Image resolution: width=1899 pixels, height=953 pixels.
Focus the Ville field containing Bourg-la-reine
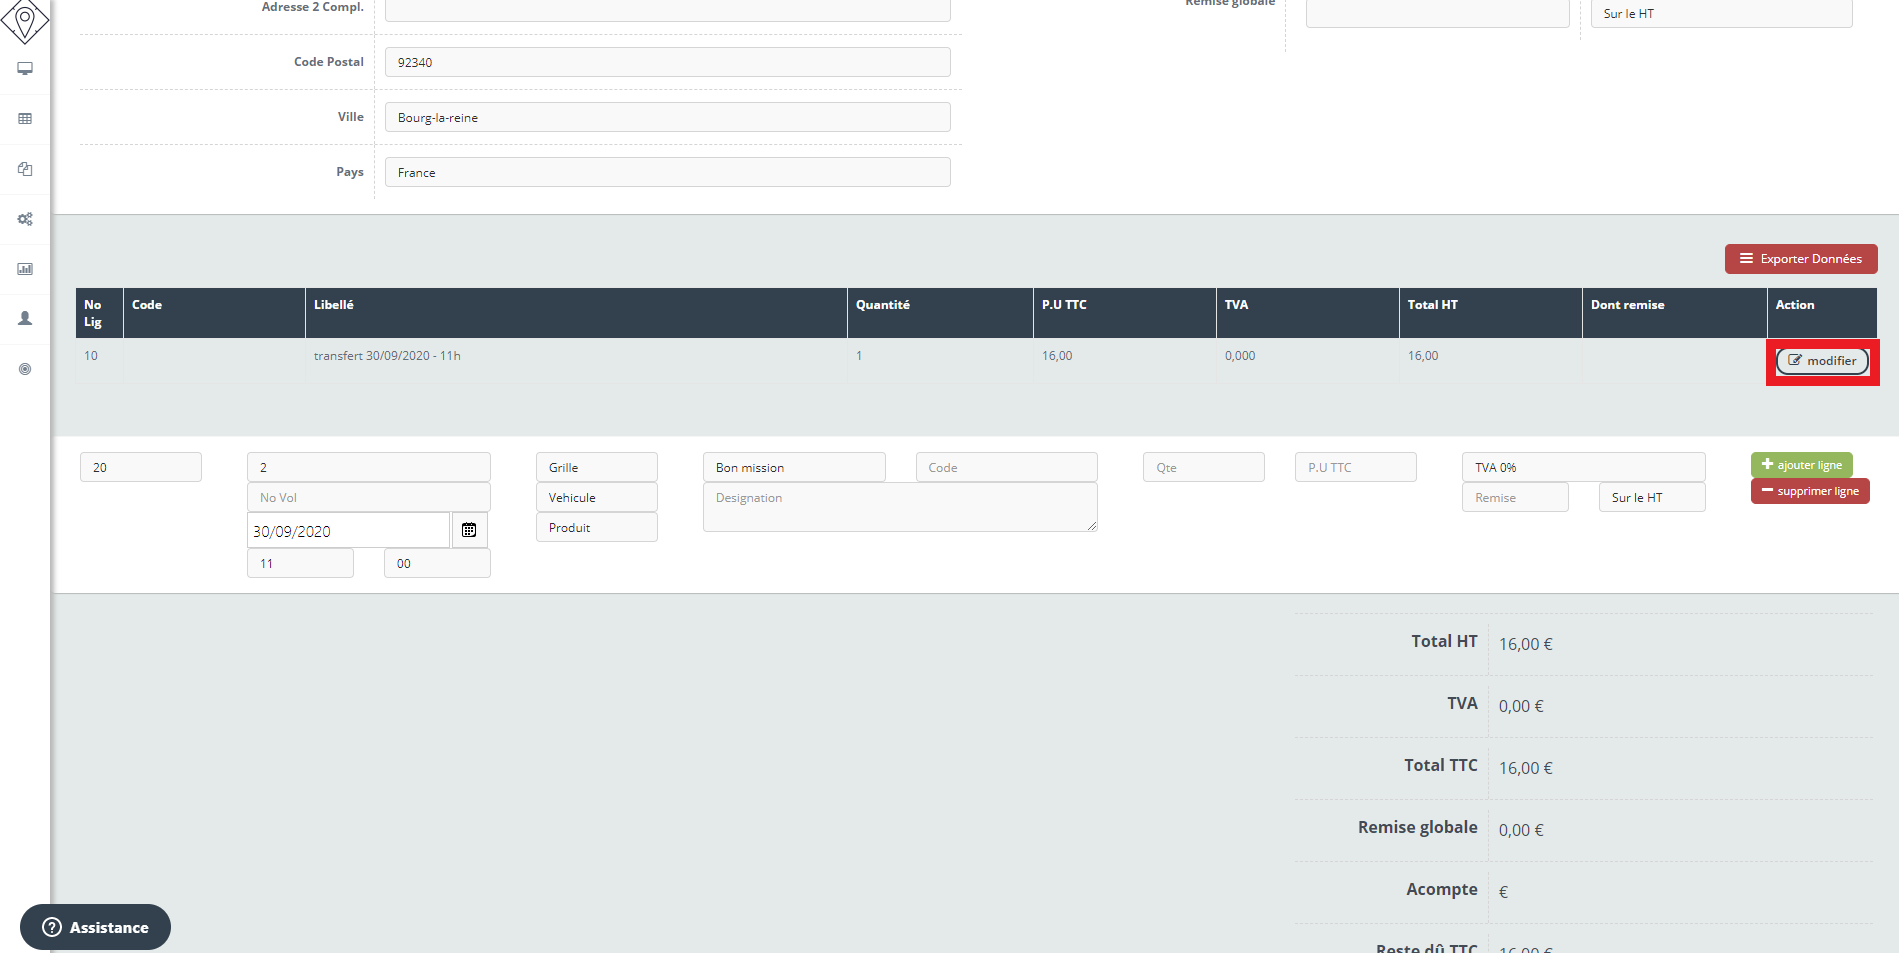coord(667,117)
